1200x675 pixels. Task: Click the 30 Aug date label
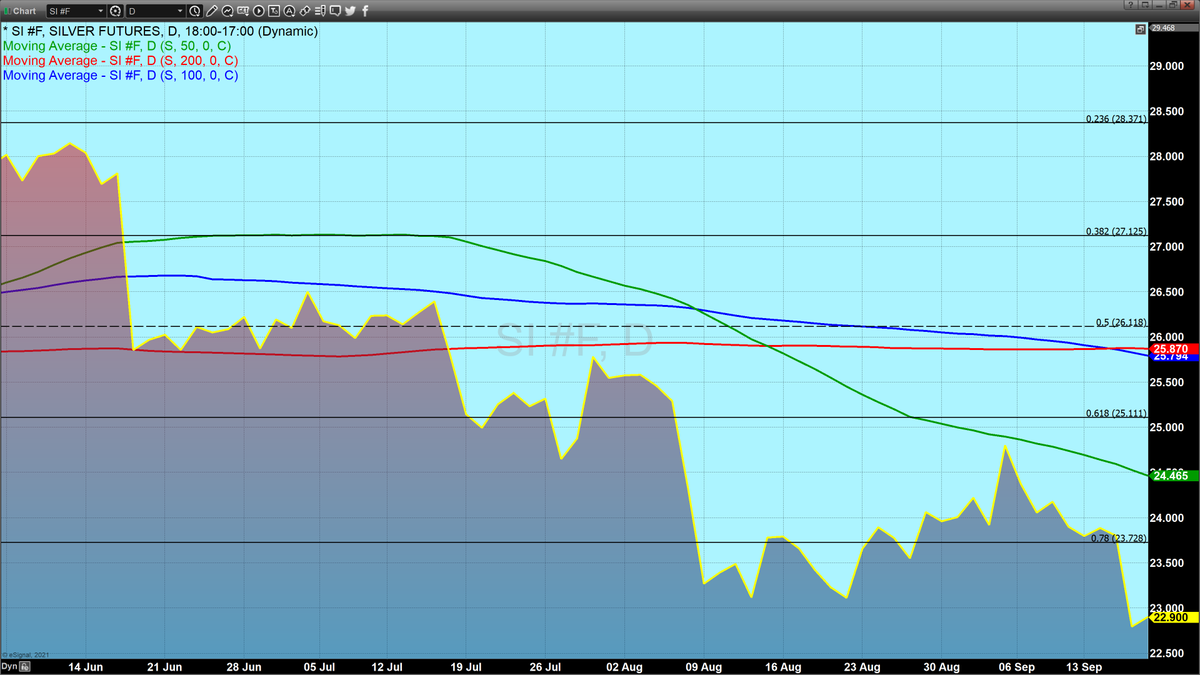point(941,666)
